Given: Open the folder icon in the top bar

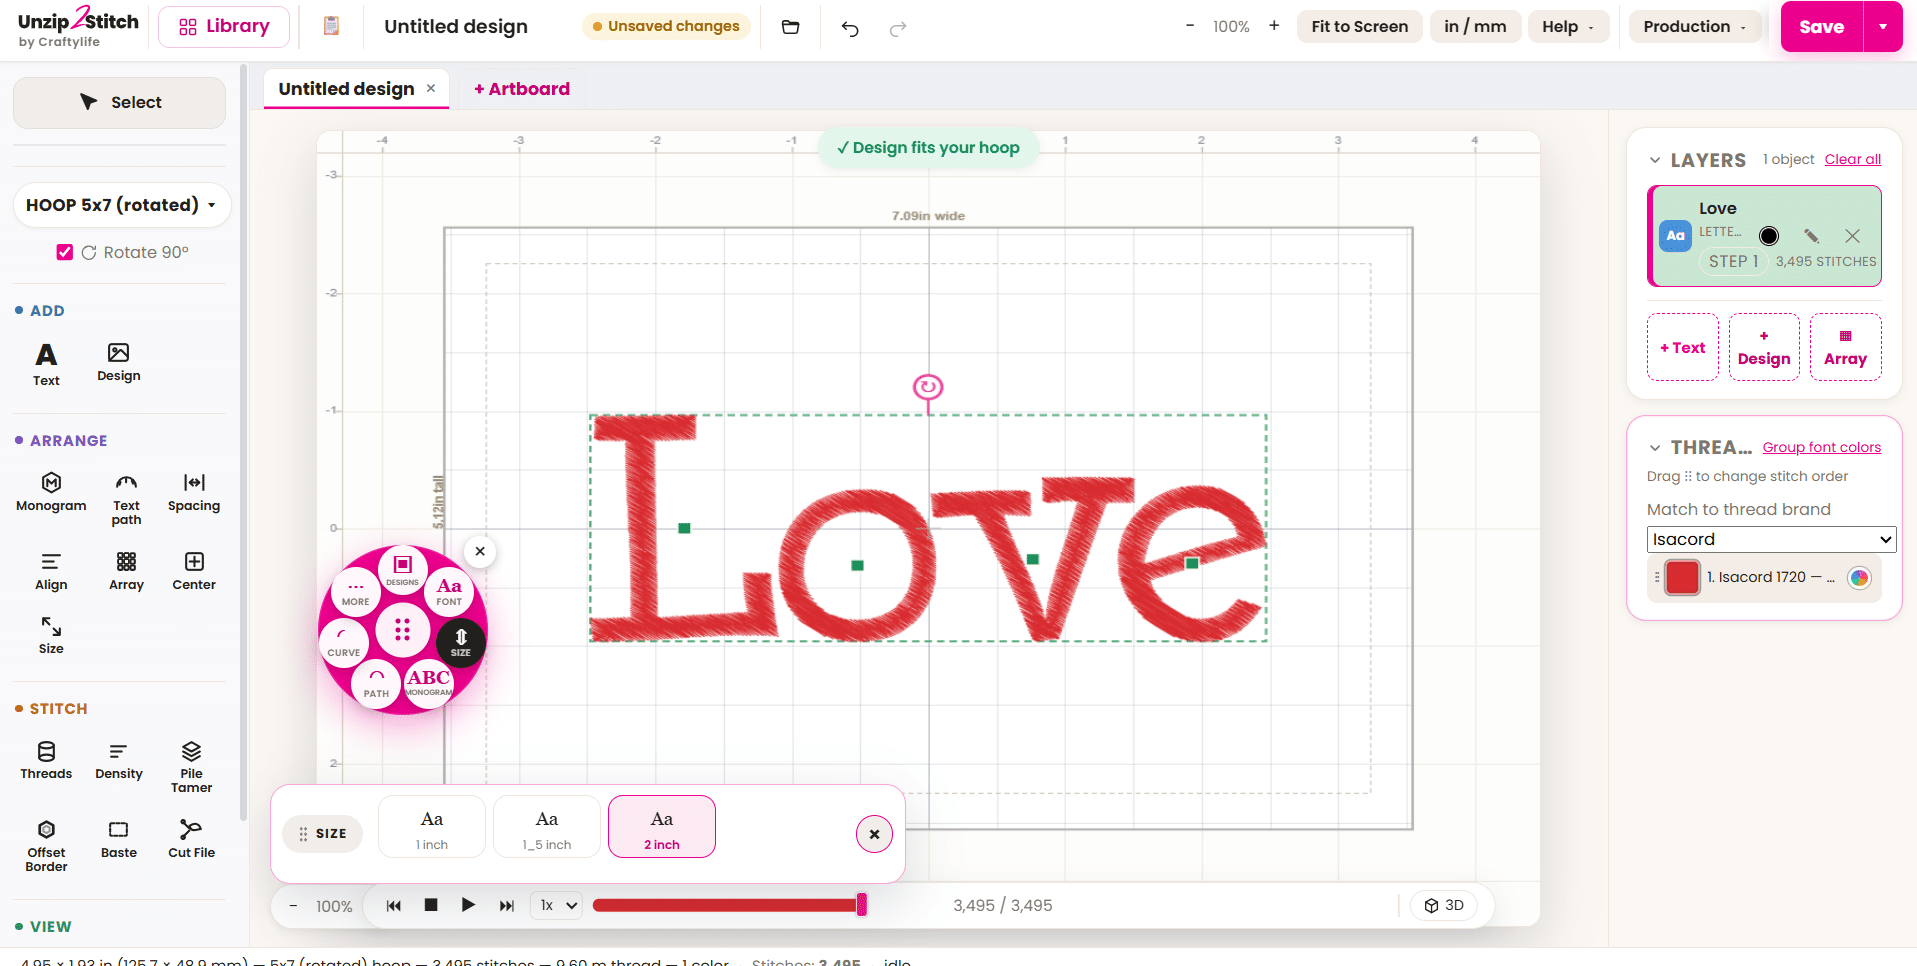Looking at the screenshot, I should tap(790, 27).
